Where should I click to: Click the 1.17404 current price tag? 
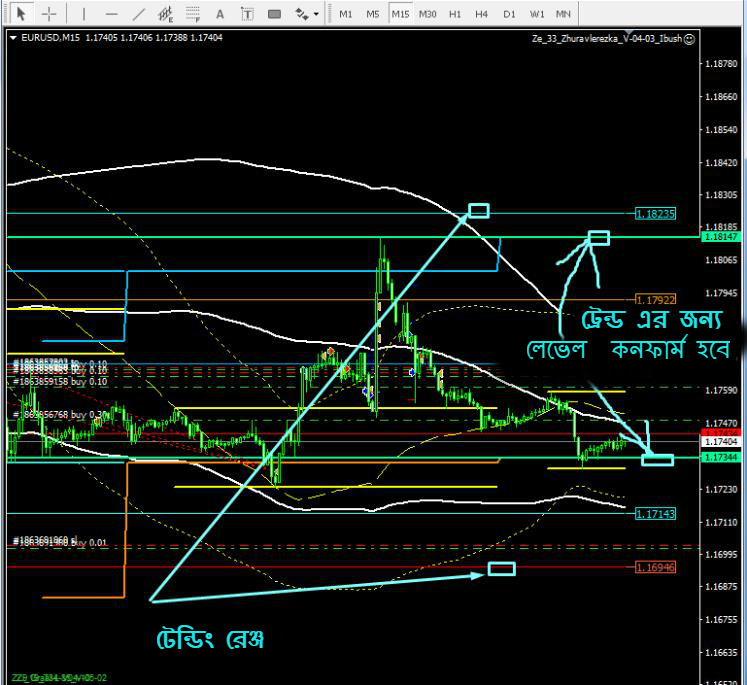pos(721,442)
